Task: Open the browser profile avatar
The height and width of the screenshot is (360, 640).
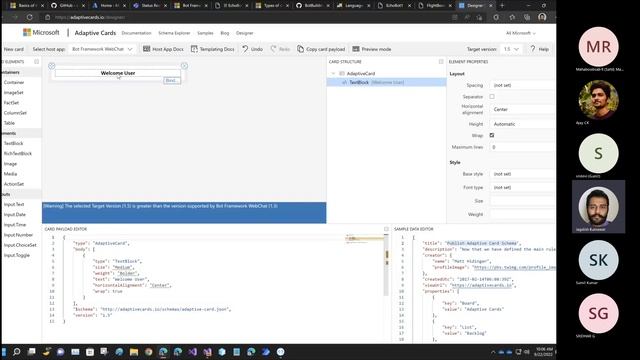Action: coord(542,17)
